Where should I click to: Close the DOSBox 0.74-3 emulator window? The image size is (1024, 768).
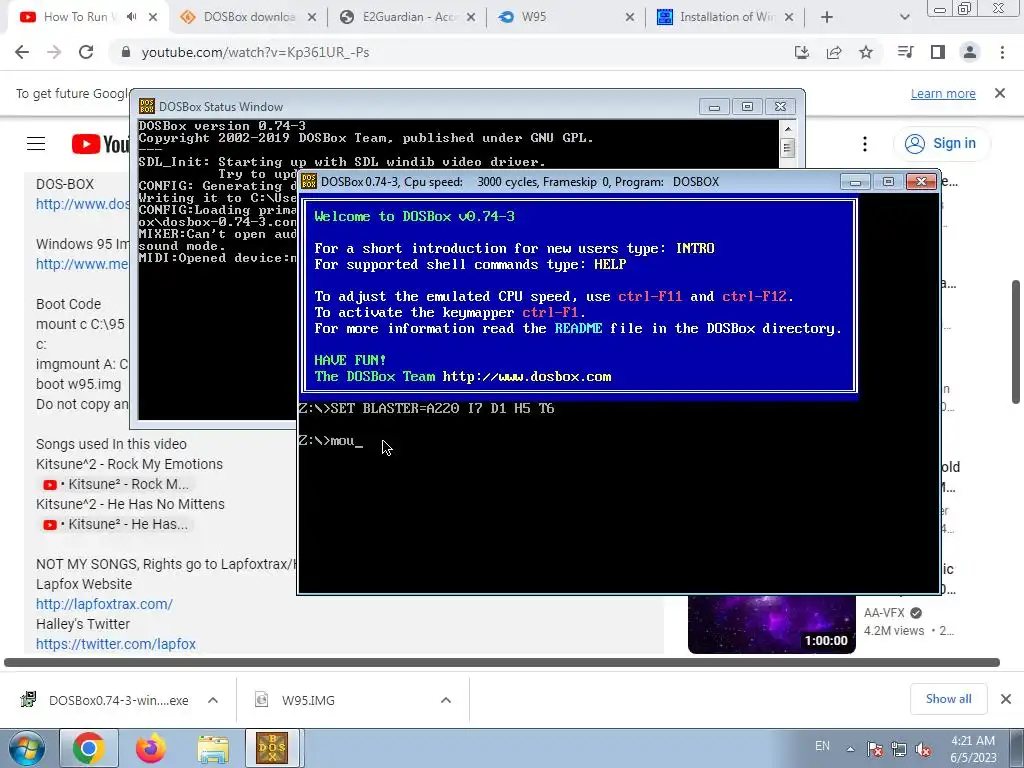point(921,182)
